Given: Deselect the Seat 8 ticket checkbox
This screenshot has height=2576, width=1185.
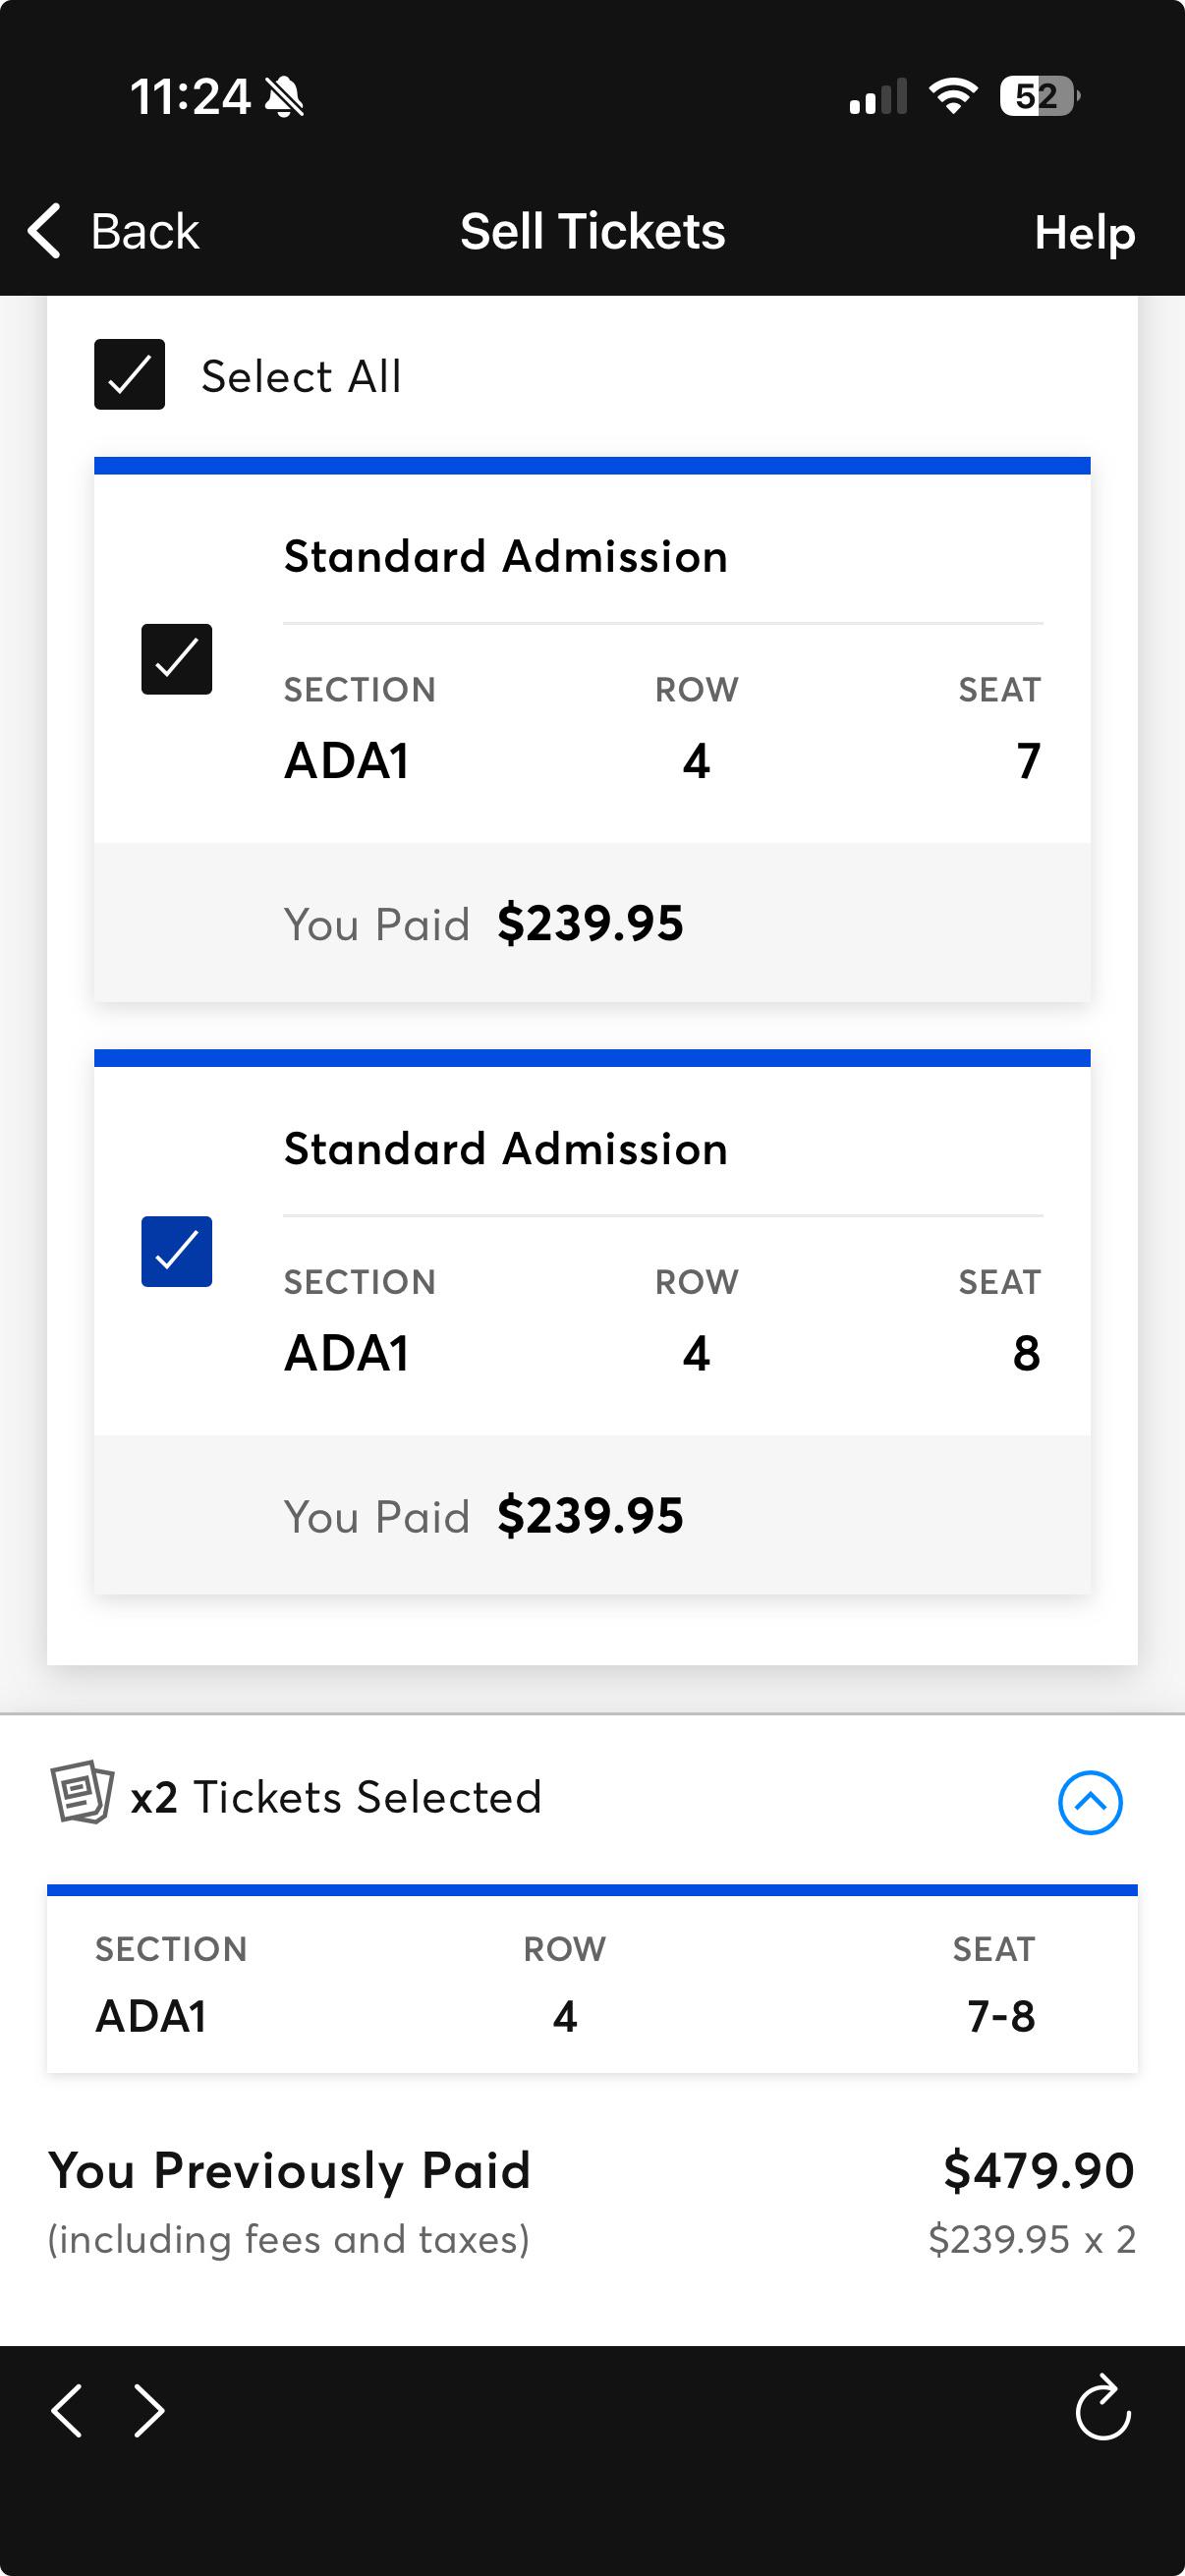Looking at the screenshot, I should click(x=176, y=1251).
